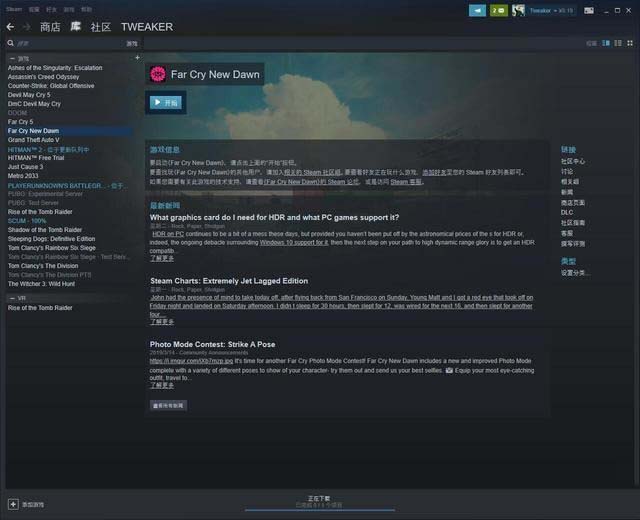Select Far Cry 5 in library
The height and width of the screenshot is (520, 640).
[20, 122]
